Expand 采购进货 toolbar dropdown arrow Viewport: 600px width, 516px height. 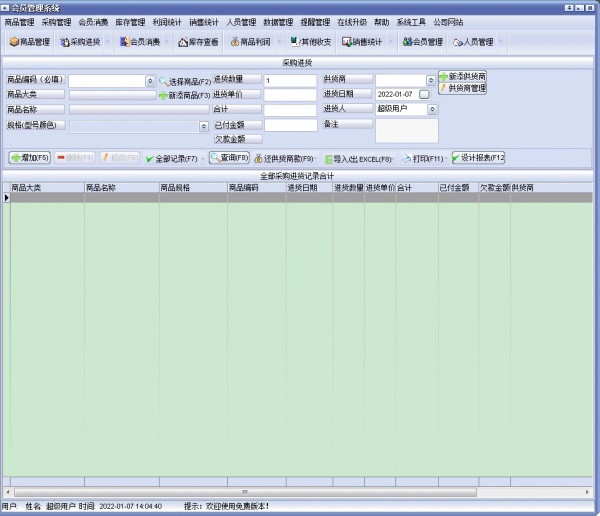coord(108,42)
